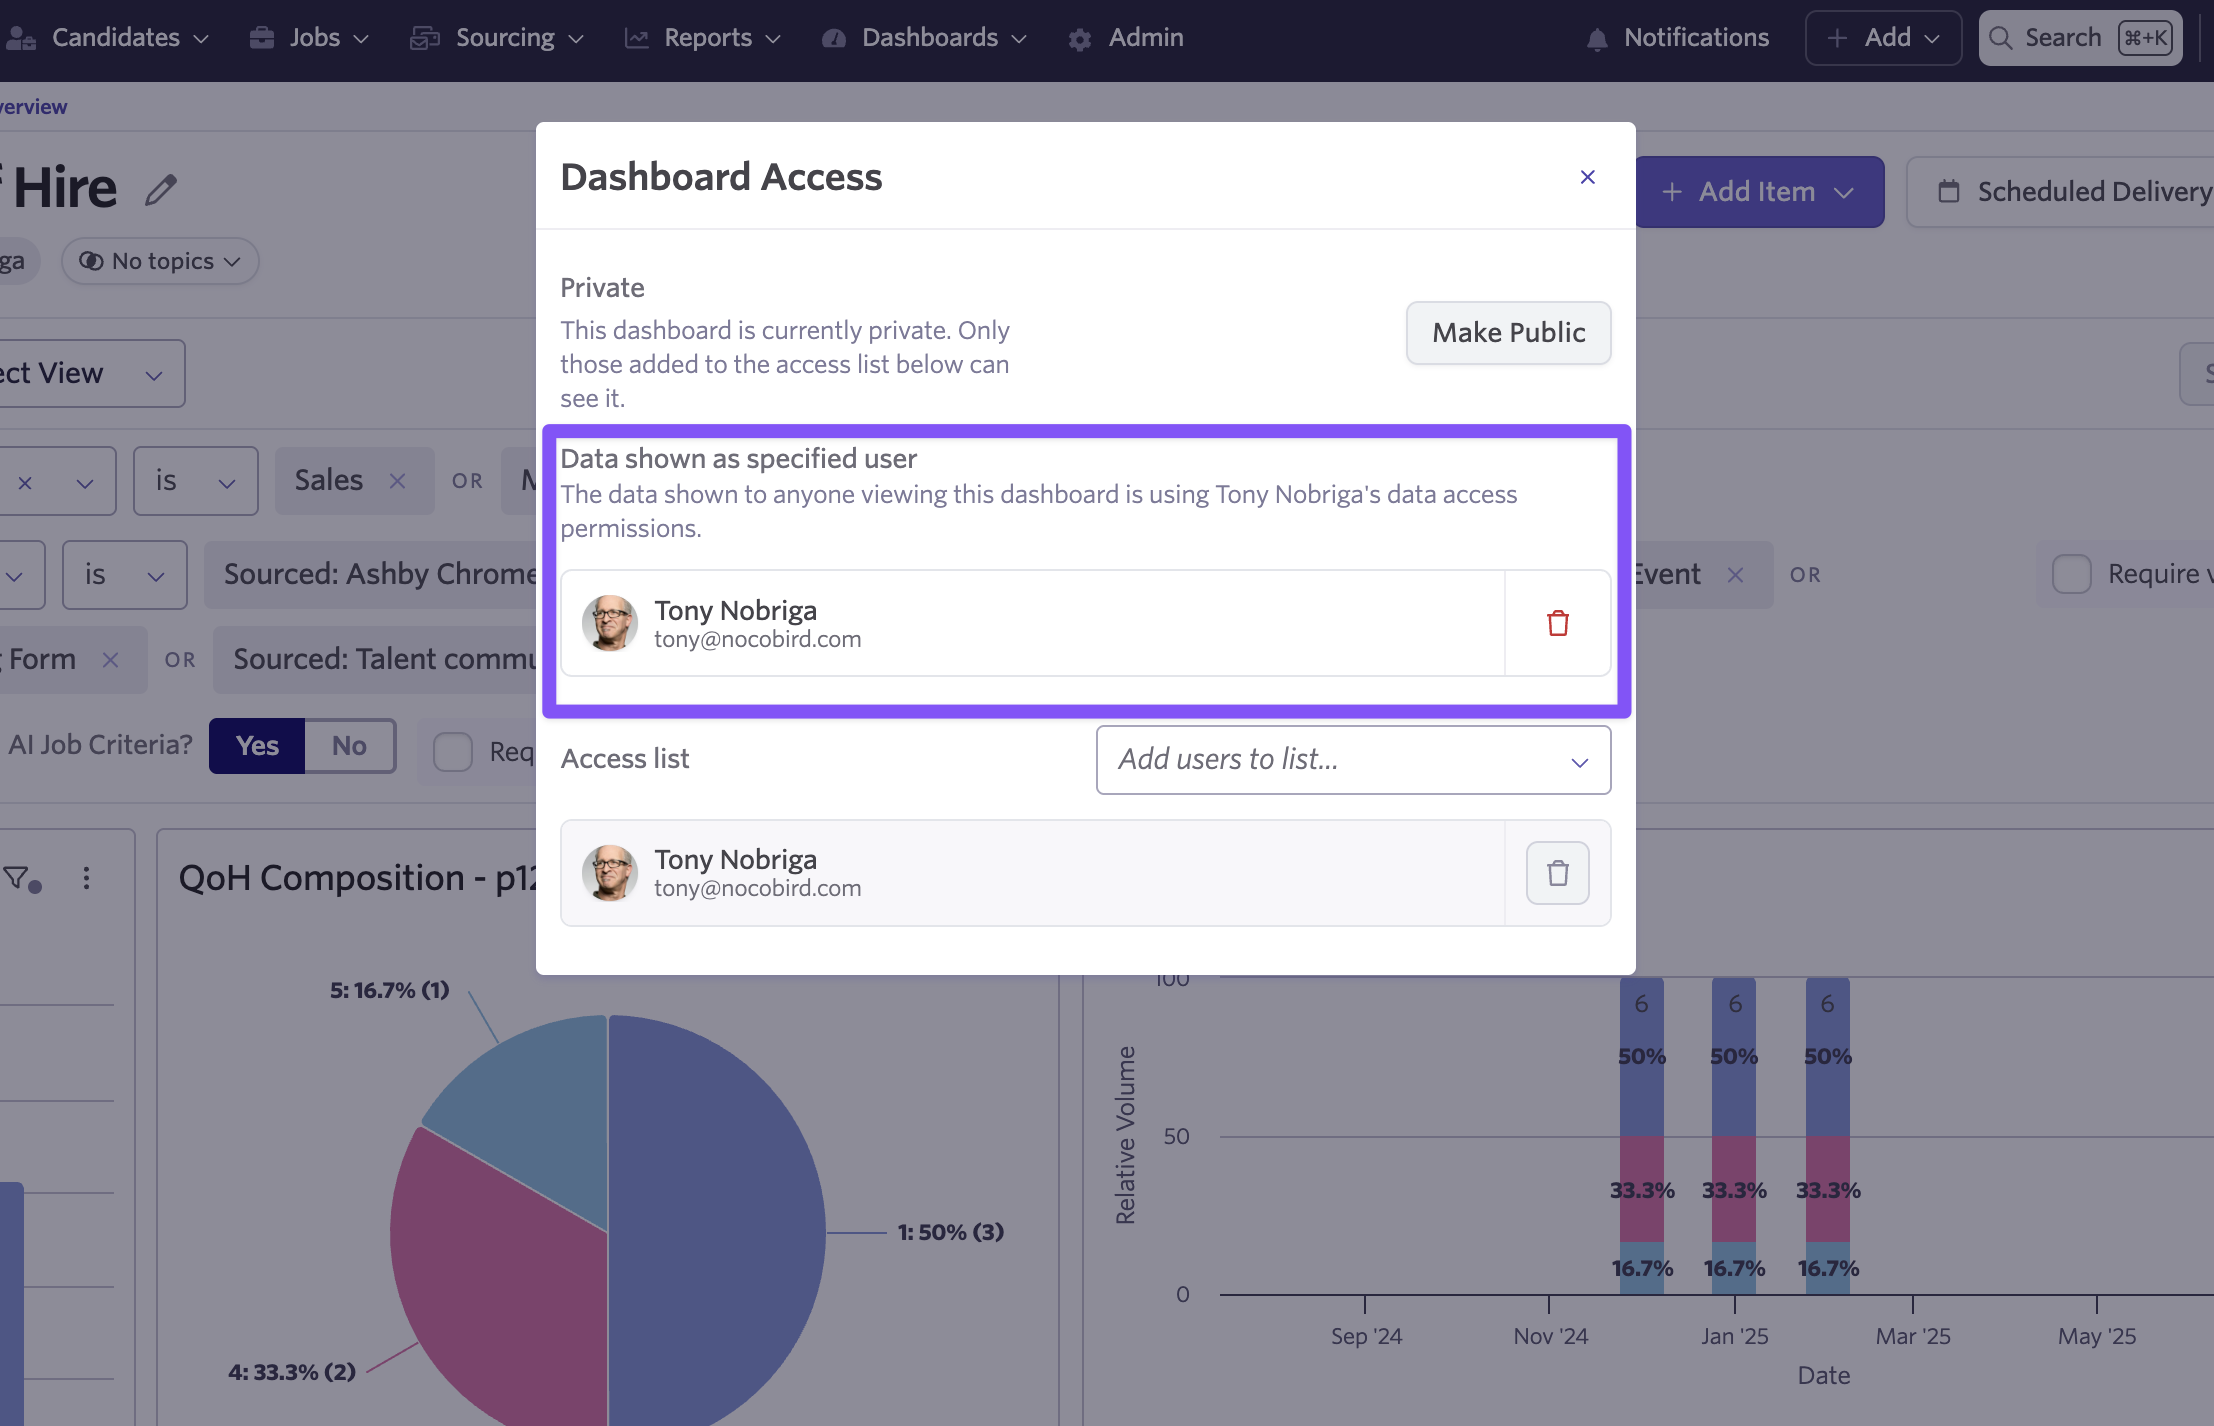Select Yes for AI Job Criteria
The height and width of the screenshot is (1426, 2214).
pos(257,746)
